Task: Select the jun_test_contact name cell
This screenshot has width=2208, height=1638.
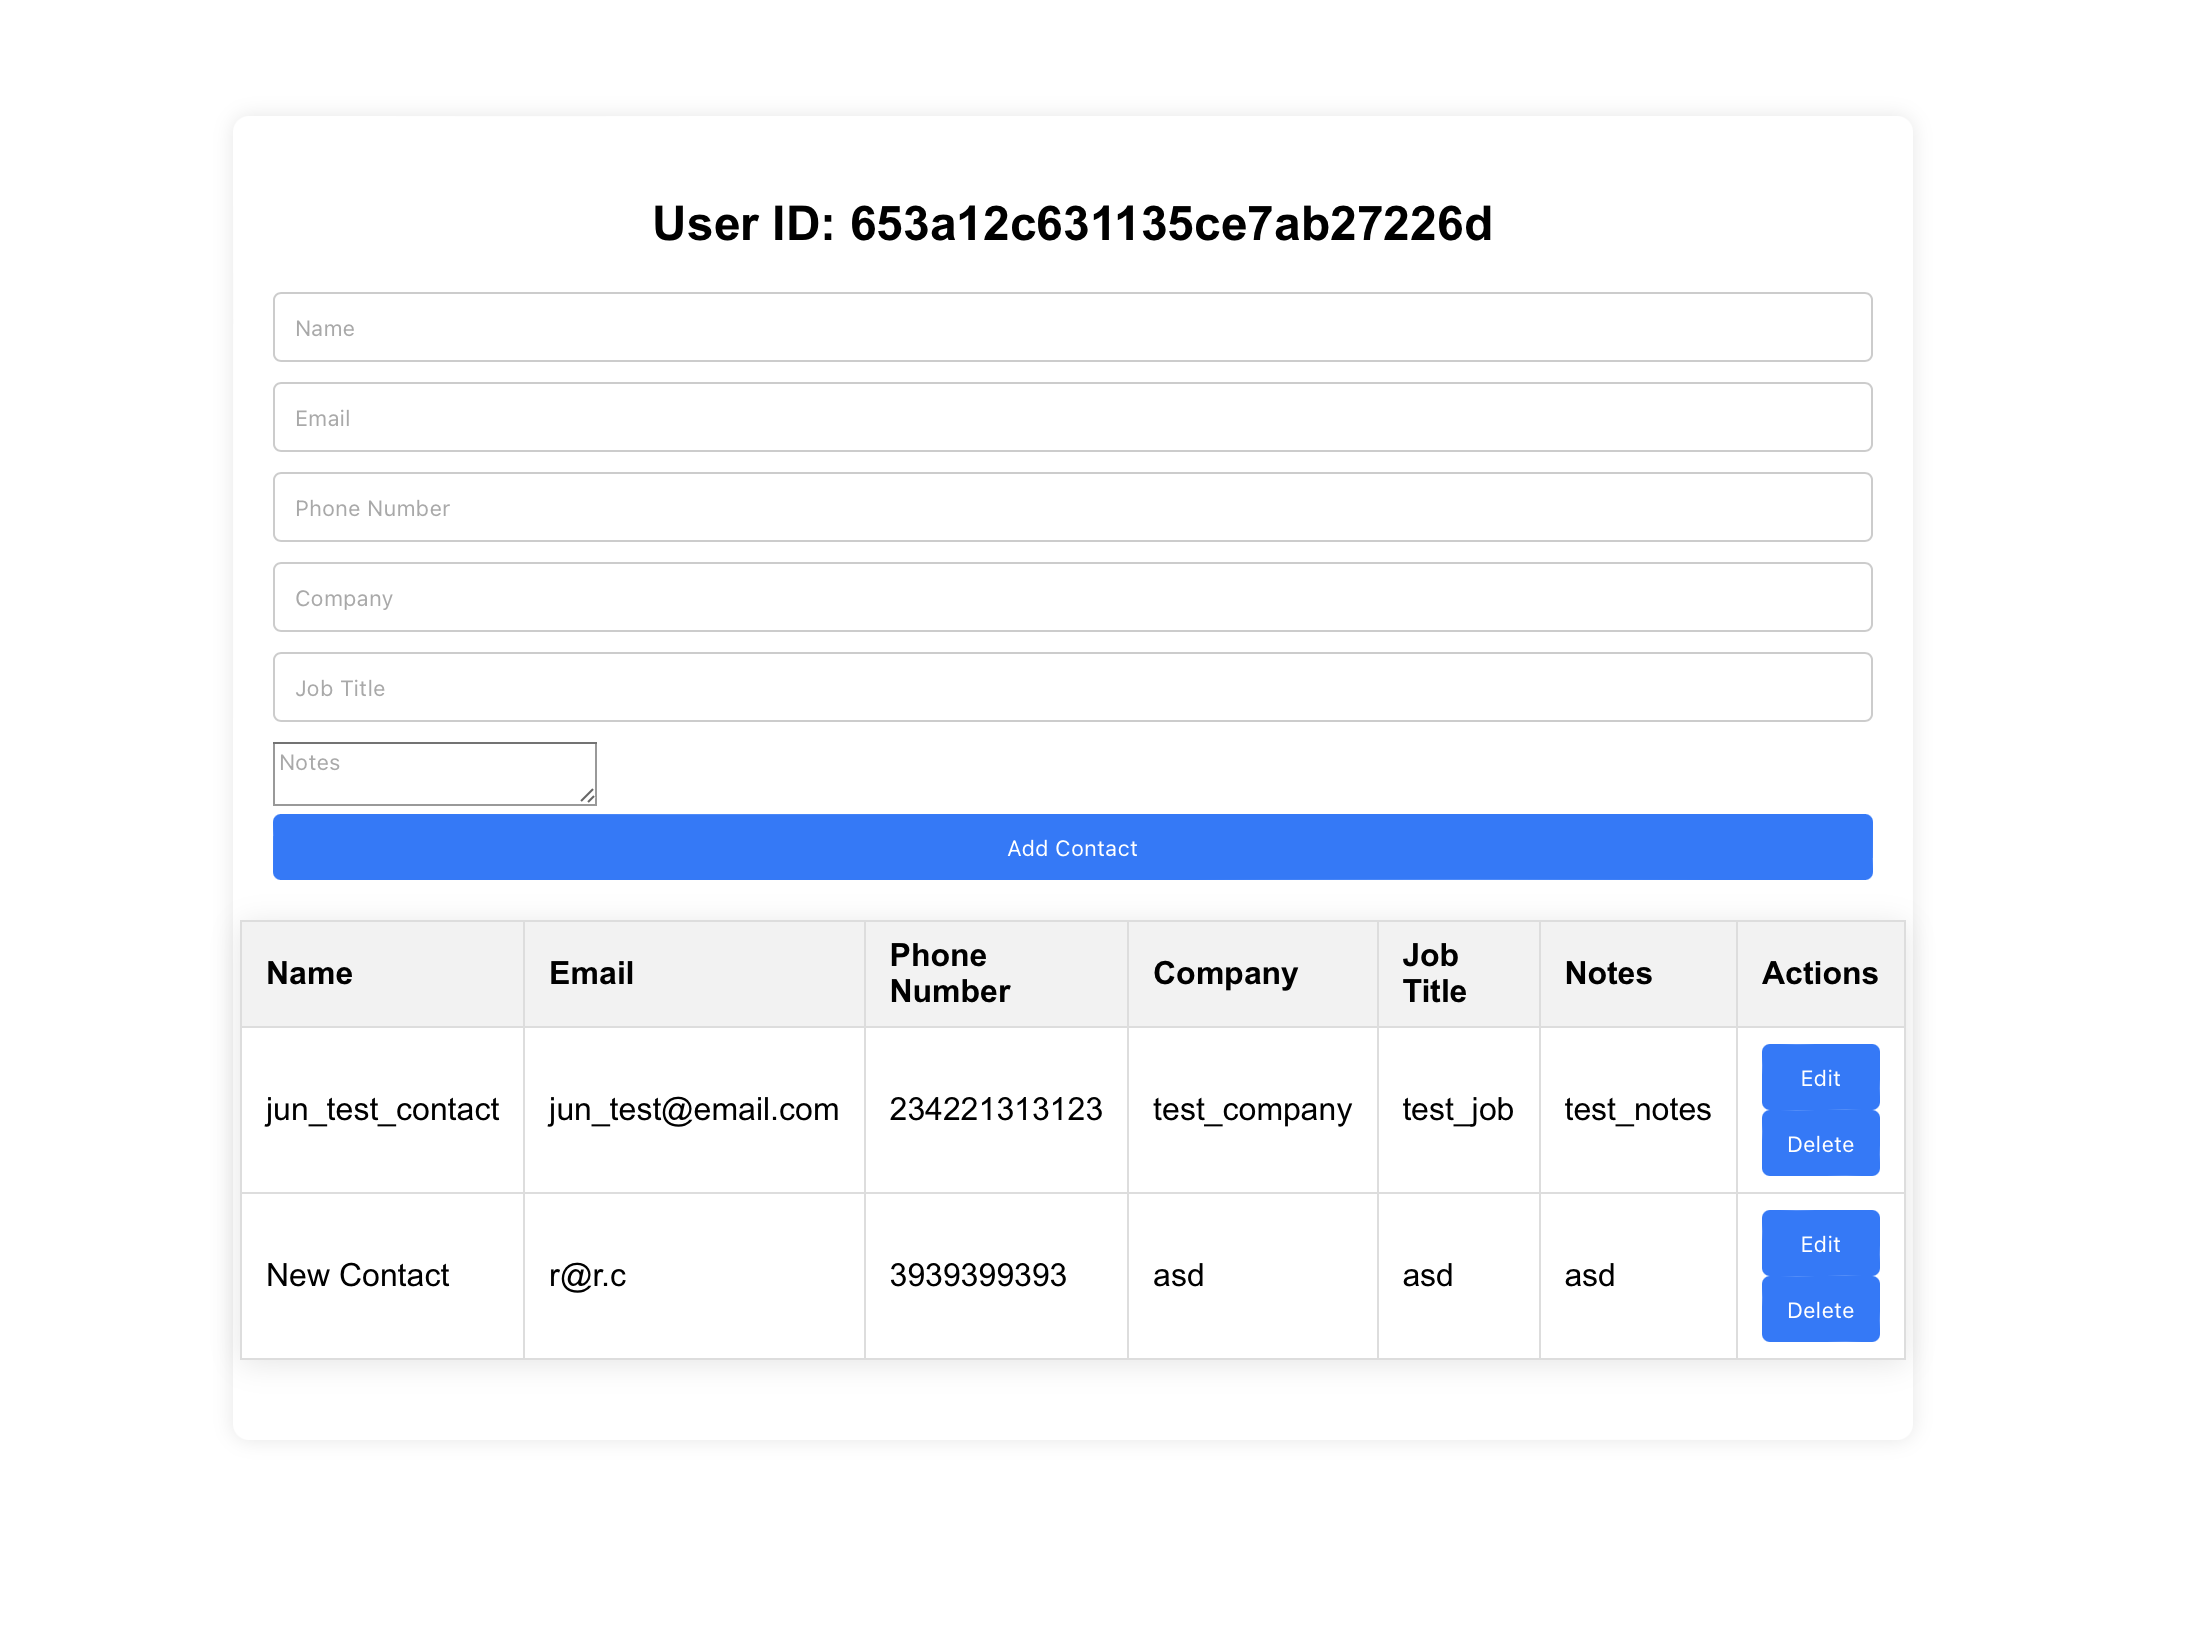Action: 382,1109
